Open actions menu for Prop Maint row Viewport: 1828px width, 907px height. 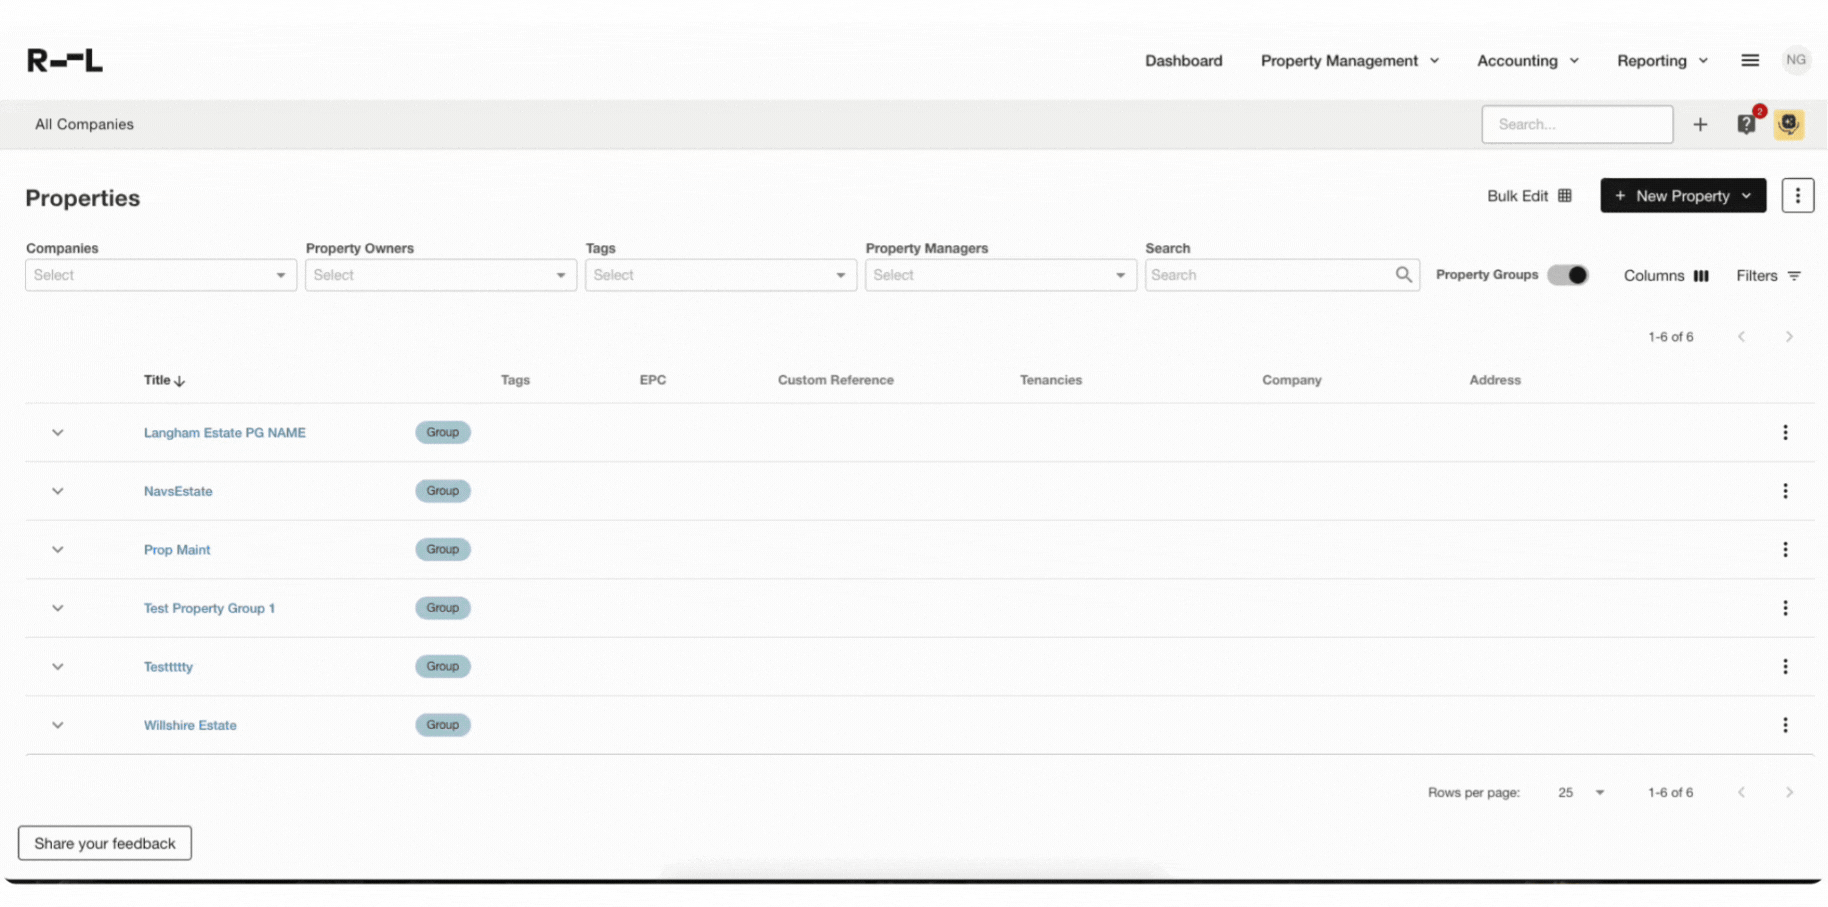[1785, 550]
